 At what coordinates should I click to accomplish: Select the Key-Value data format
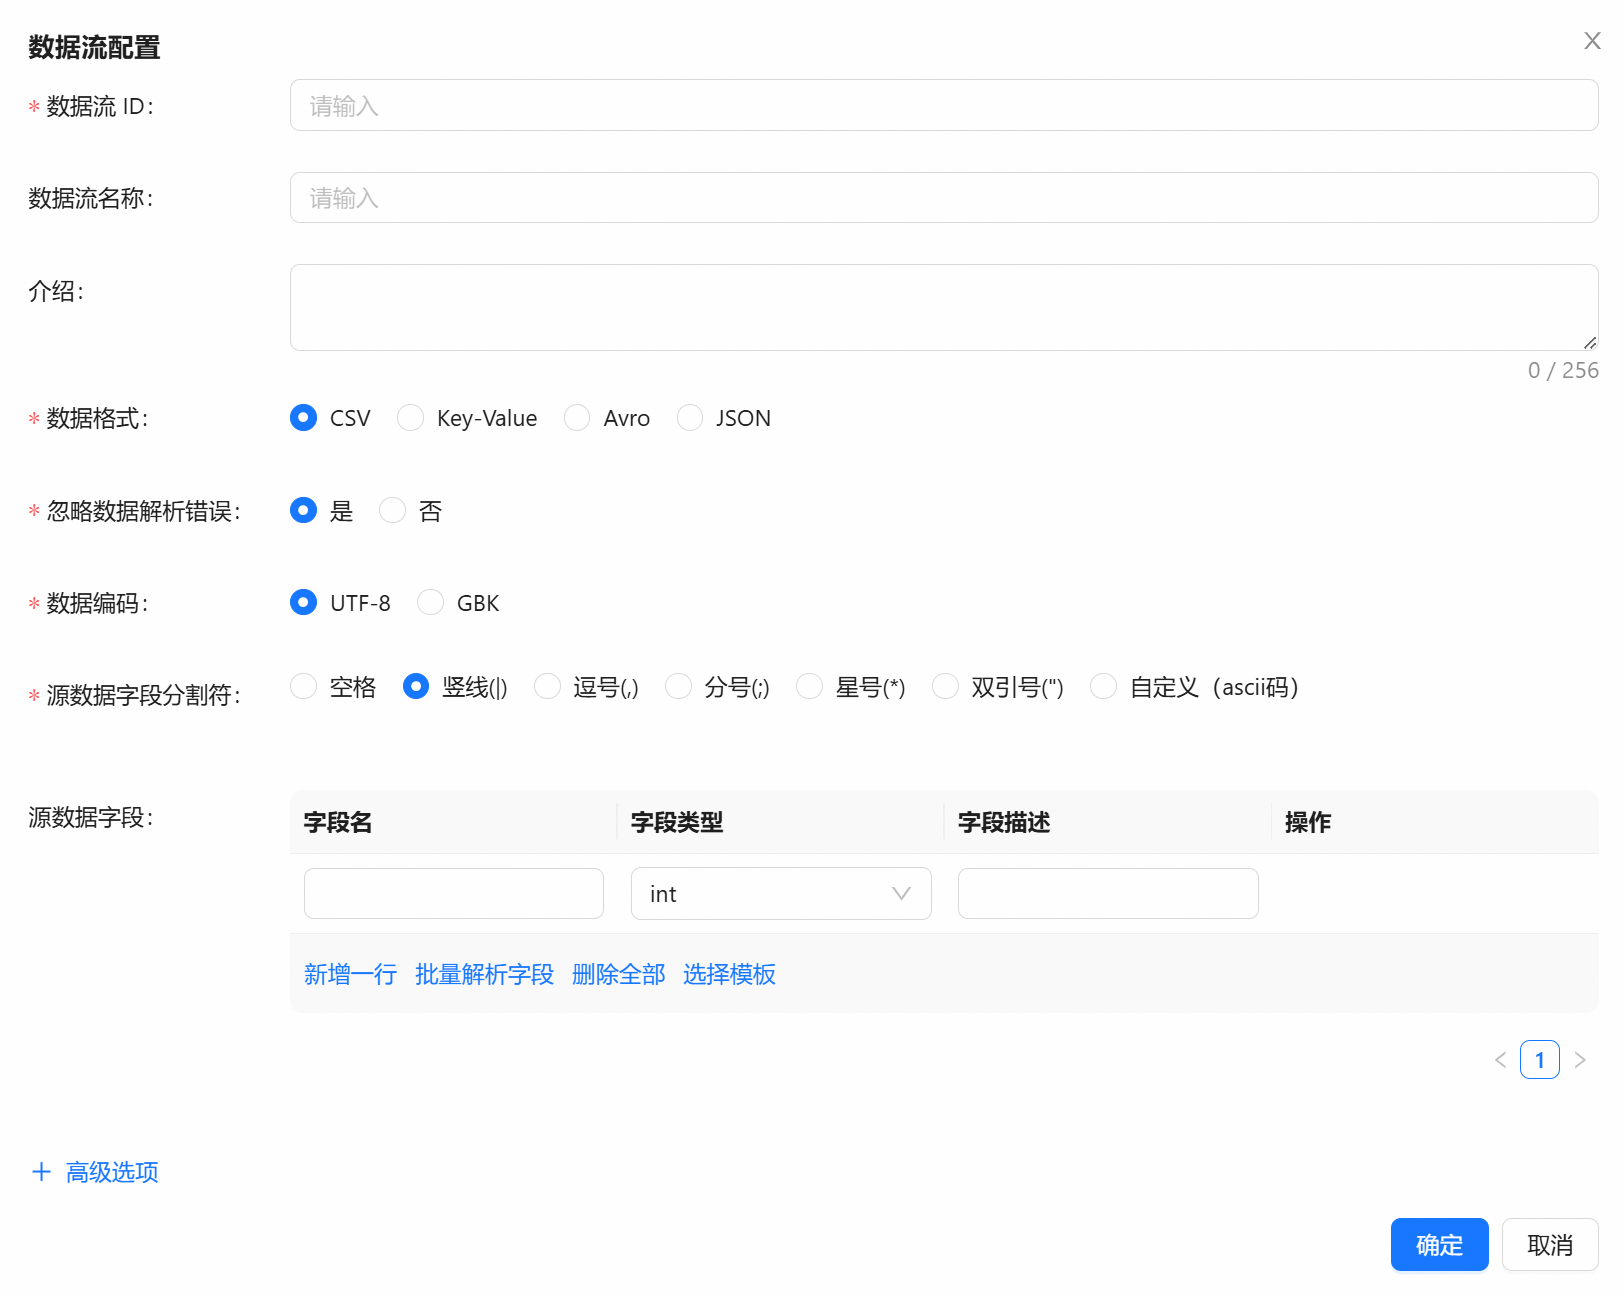pyautogui.click(x=411, y=418)
